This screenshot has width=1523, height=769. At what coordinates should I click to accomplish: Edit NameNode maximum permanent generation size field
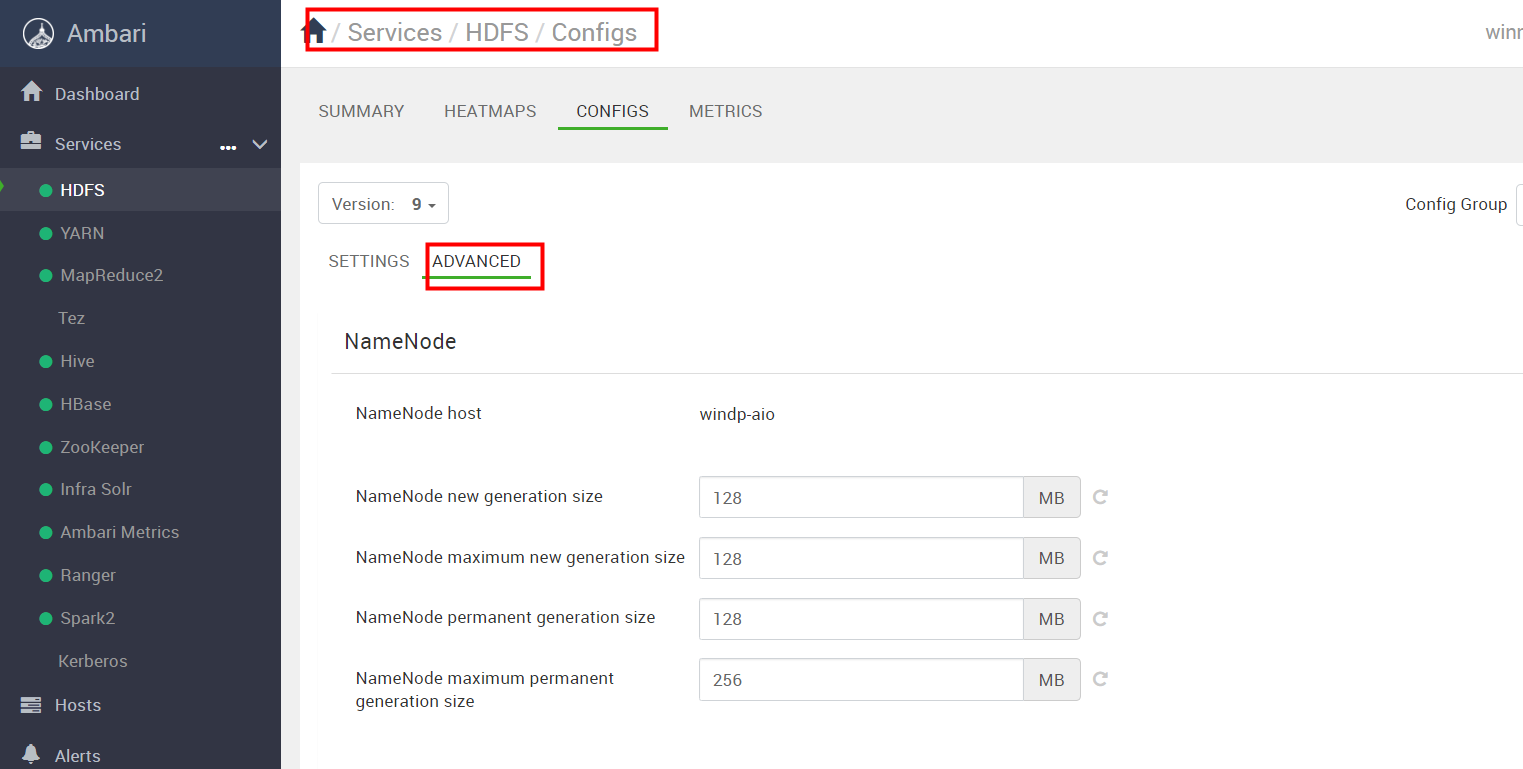pos(861,679)
